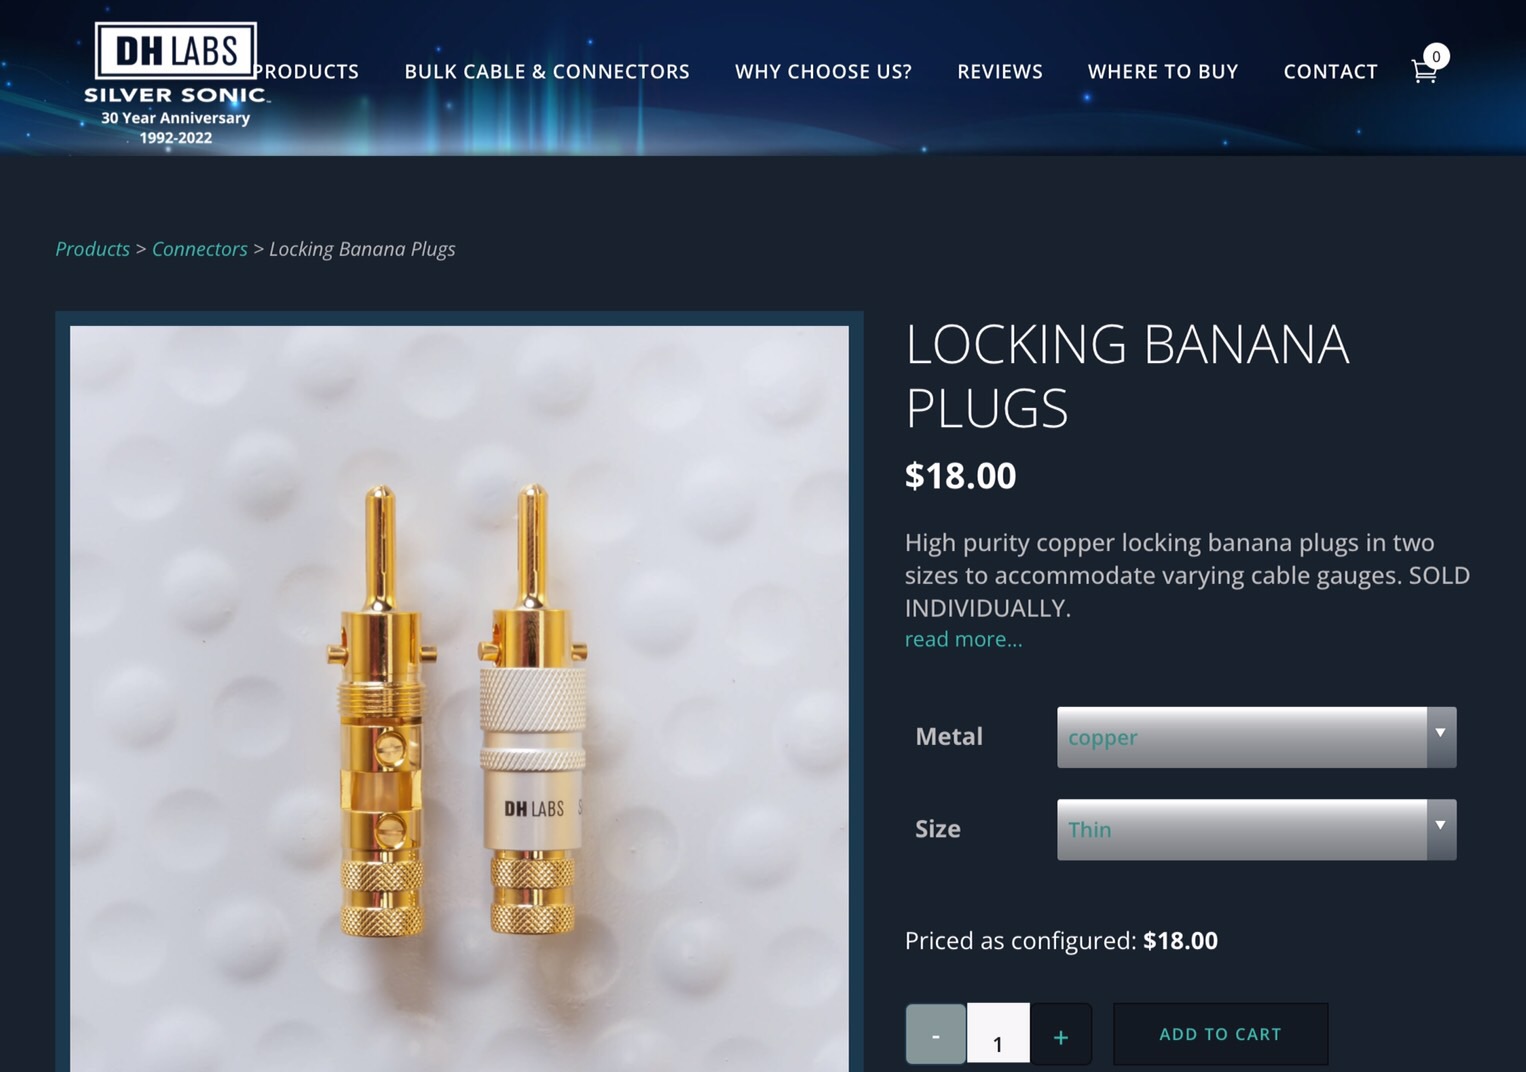The height and width of the screenshot is (1072, 1526).
Task: Decrease quantity with the minus button
Action: tap(936, 1034)
